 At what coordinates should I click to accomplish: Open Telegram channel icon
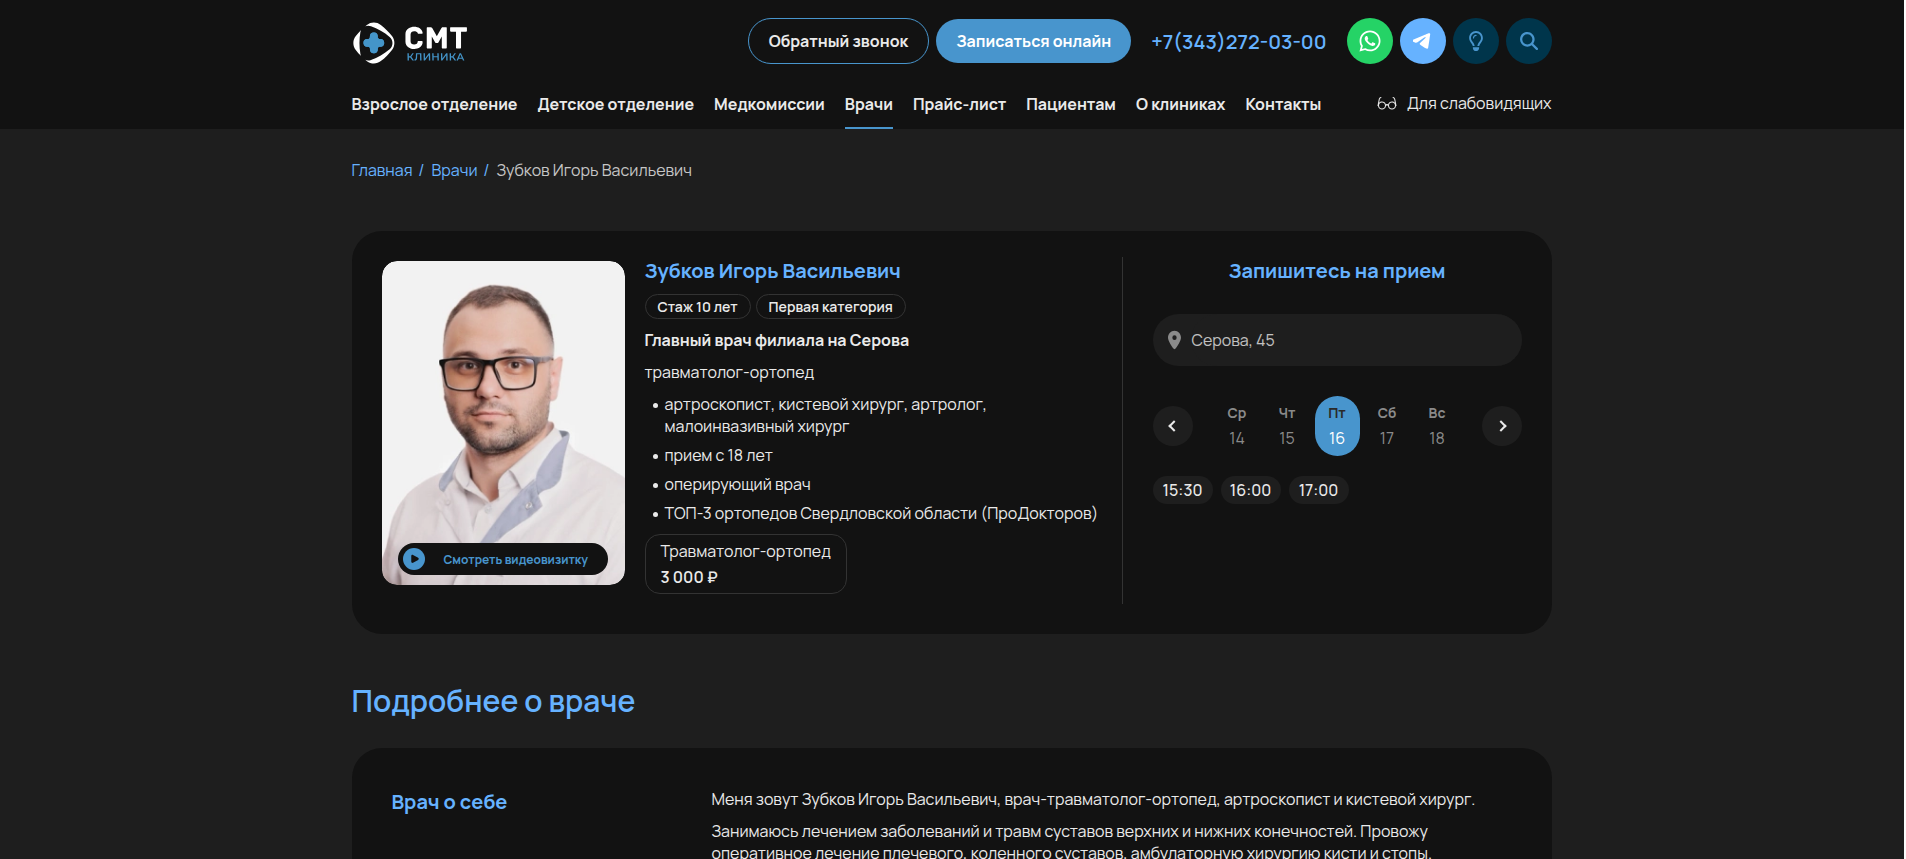point(1422,42)
